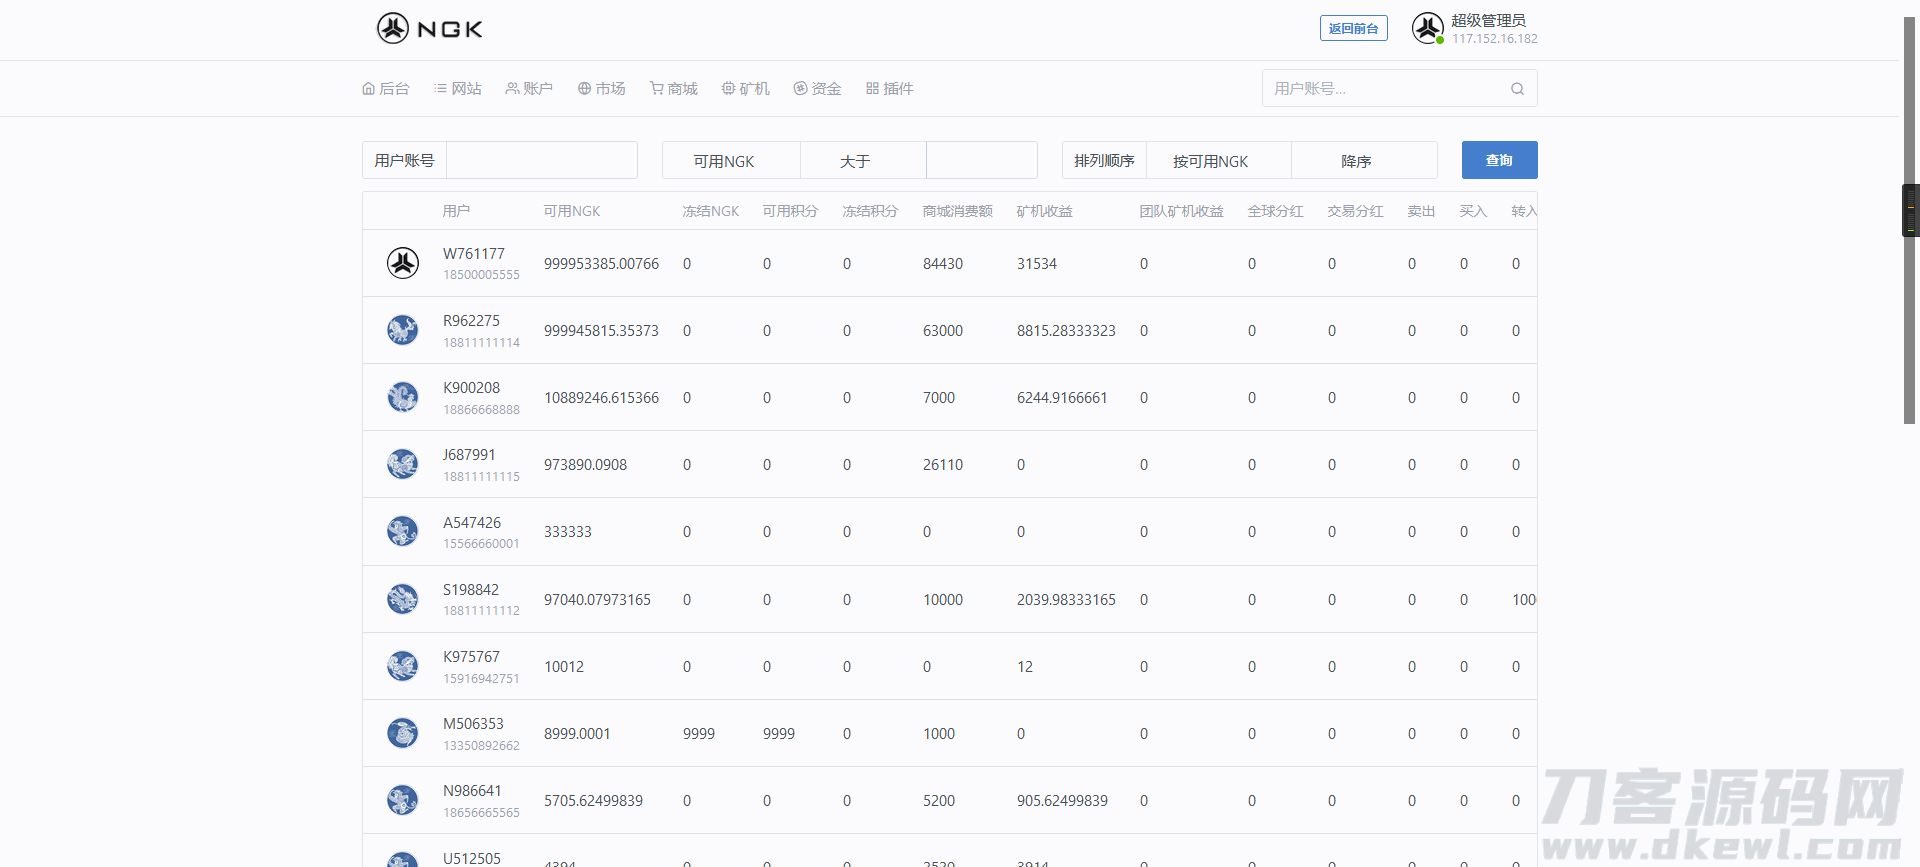1920x867 pixels.
Task: Click the avatar of user A547426
Action: [403, 531]
